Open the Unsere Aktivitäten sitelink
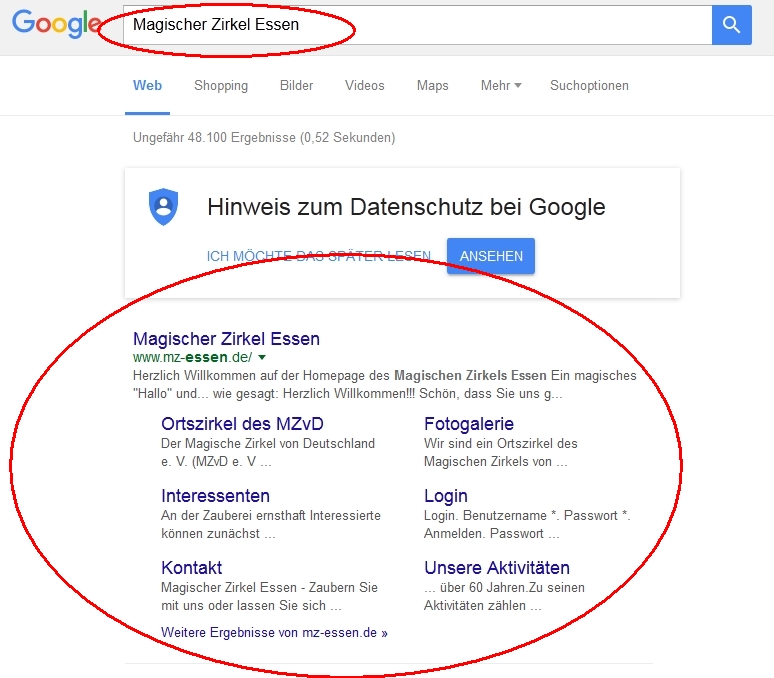 pos(497,567)
